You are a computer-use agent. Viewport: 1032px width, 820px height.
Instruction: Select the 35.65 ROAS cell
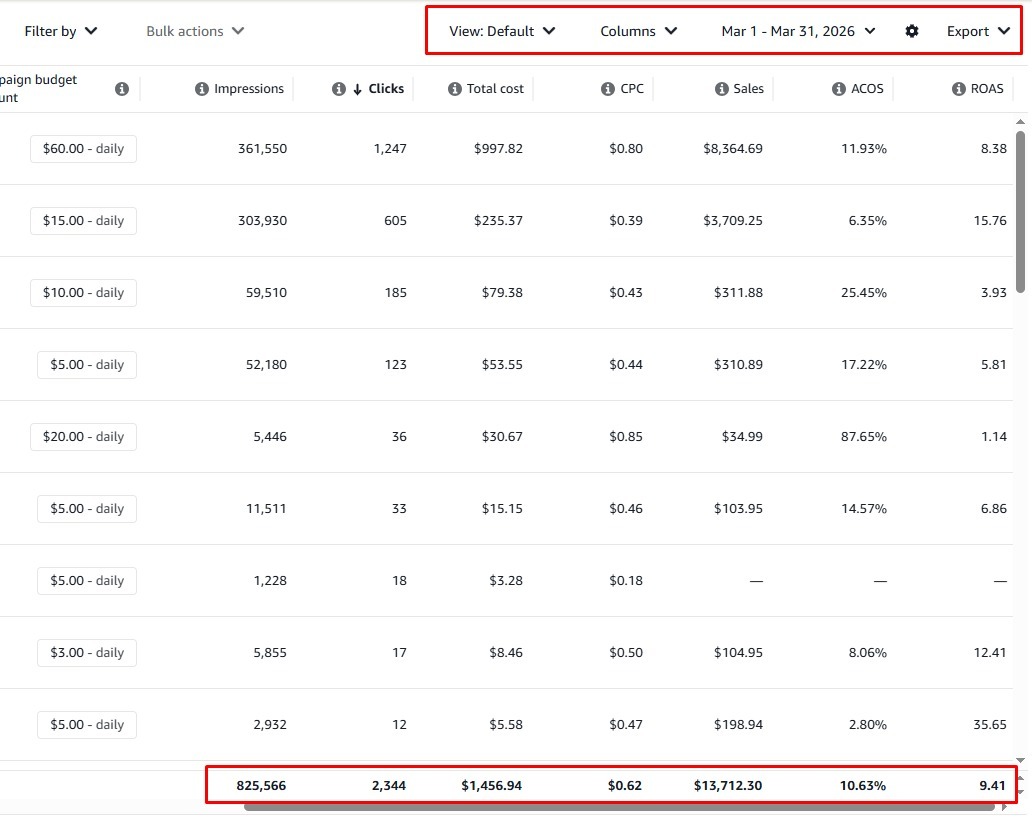991,725
